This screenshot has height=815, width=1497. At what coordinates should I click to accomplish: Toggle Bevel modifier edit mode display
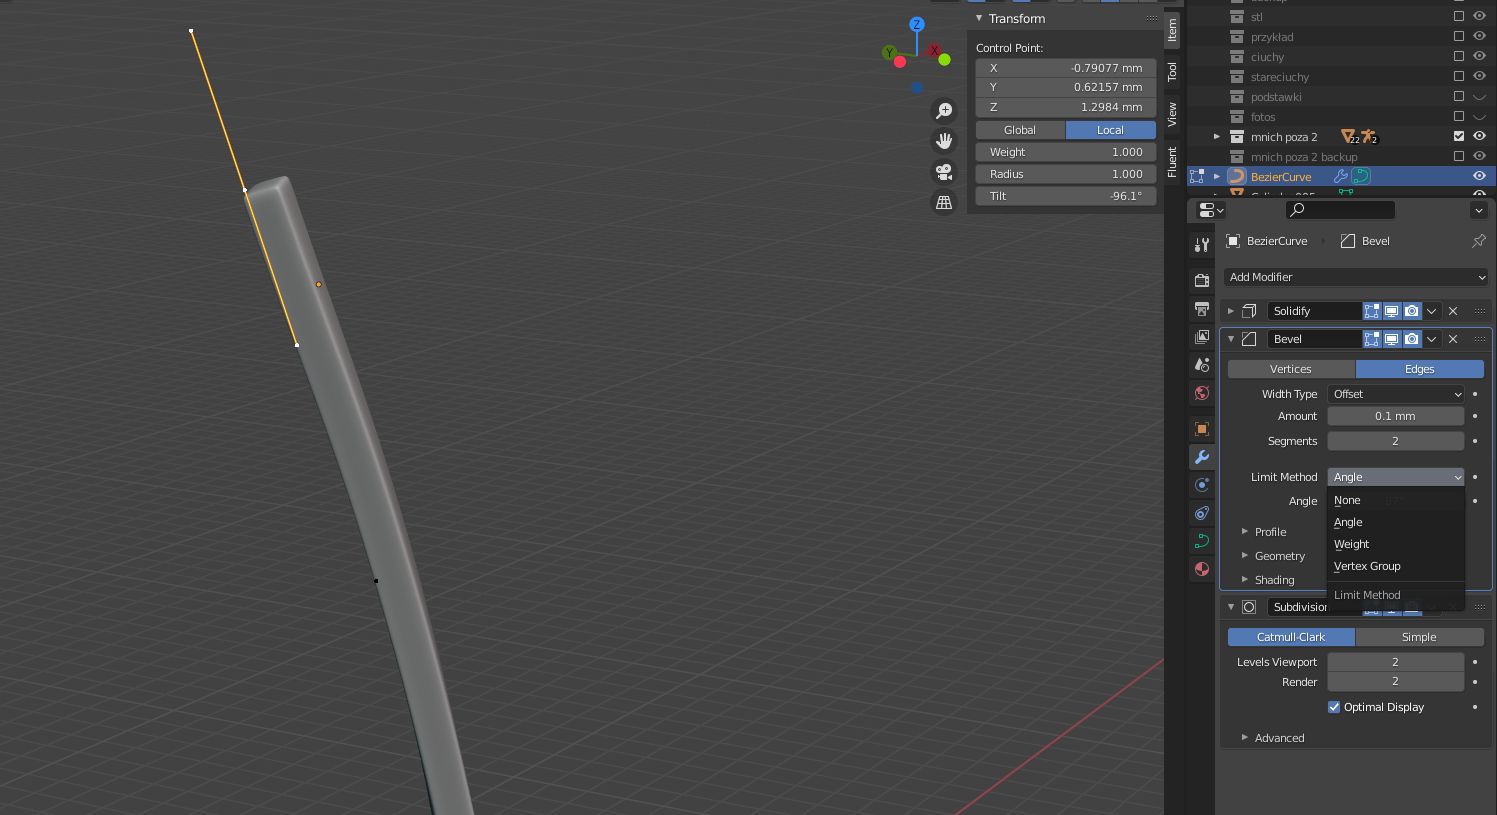(x=1372, y=339)
